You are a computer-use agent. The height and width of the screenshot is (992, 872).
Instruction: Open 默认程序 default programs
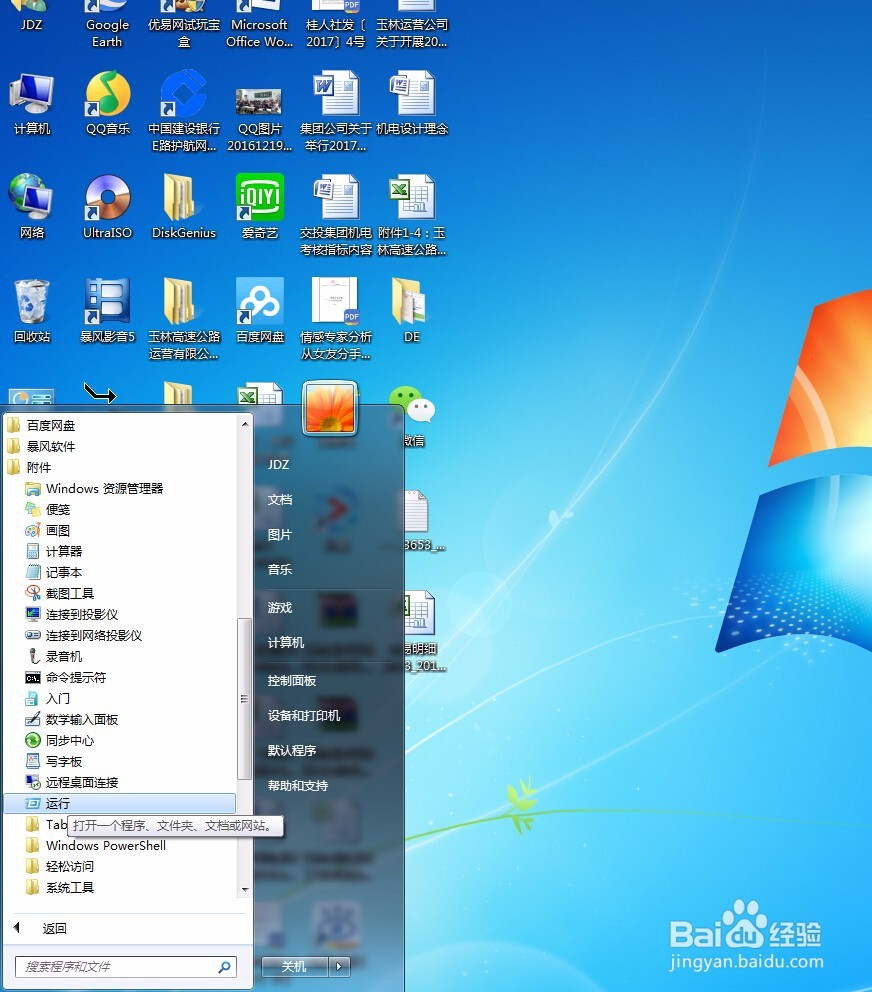click(x=292, y=750)
